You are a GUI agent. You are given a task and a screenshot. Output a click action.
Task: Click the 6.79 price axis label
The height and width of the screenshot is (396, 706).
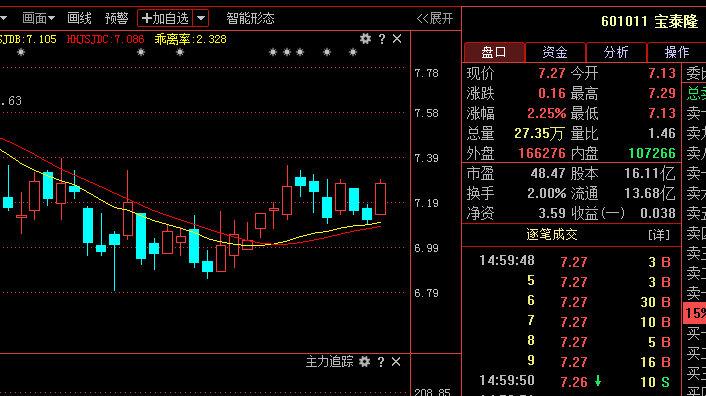click(426, 293)
